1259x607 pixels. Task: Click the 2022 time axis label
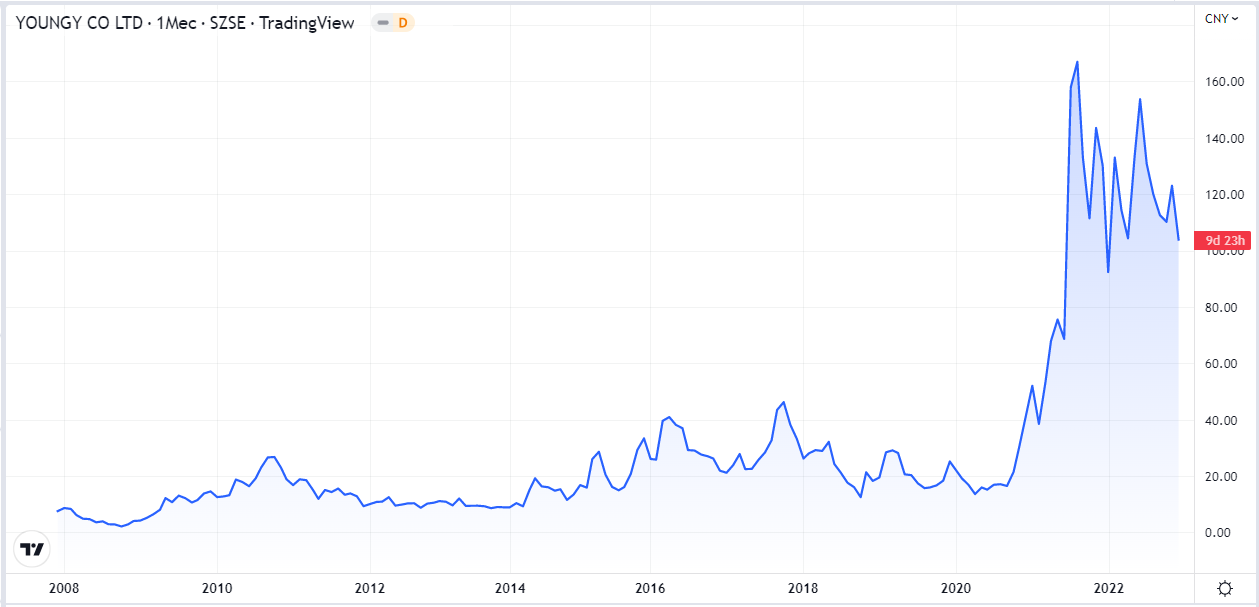tap(1110, 588)
